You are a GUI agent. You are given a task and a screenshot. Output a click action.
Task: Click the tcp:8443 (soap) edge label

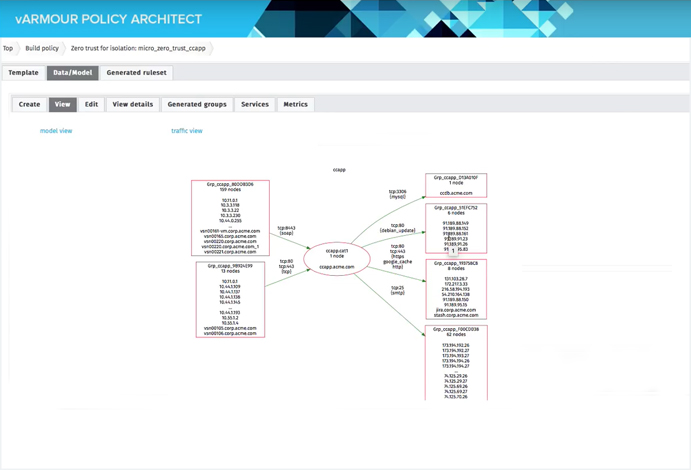[x=286, y=230]
